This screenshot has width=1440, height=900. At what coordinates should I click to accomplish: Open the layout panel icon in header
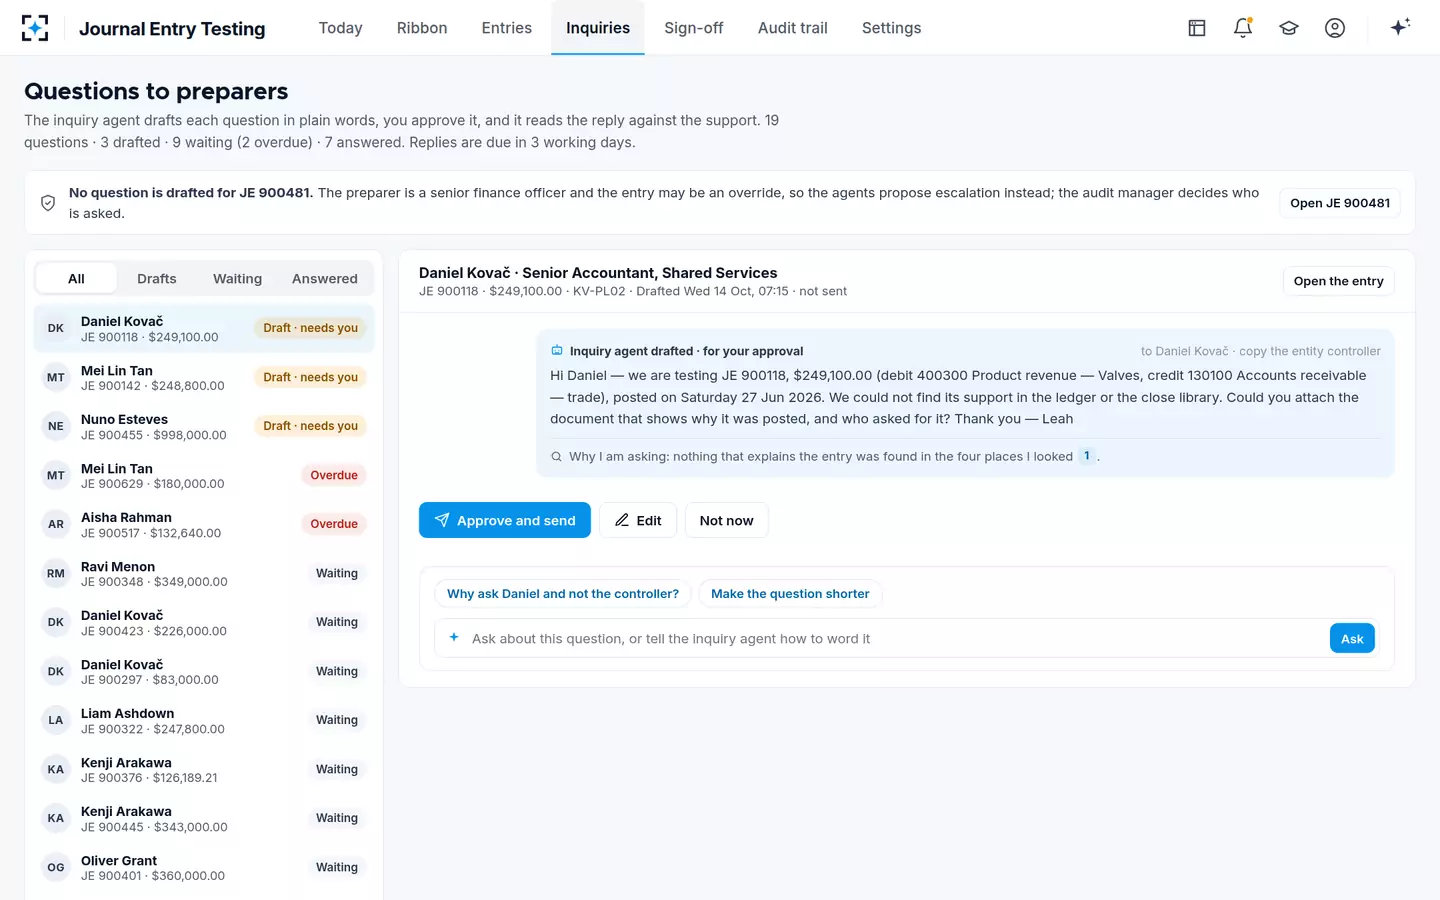[x=1197, y=28]
